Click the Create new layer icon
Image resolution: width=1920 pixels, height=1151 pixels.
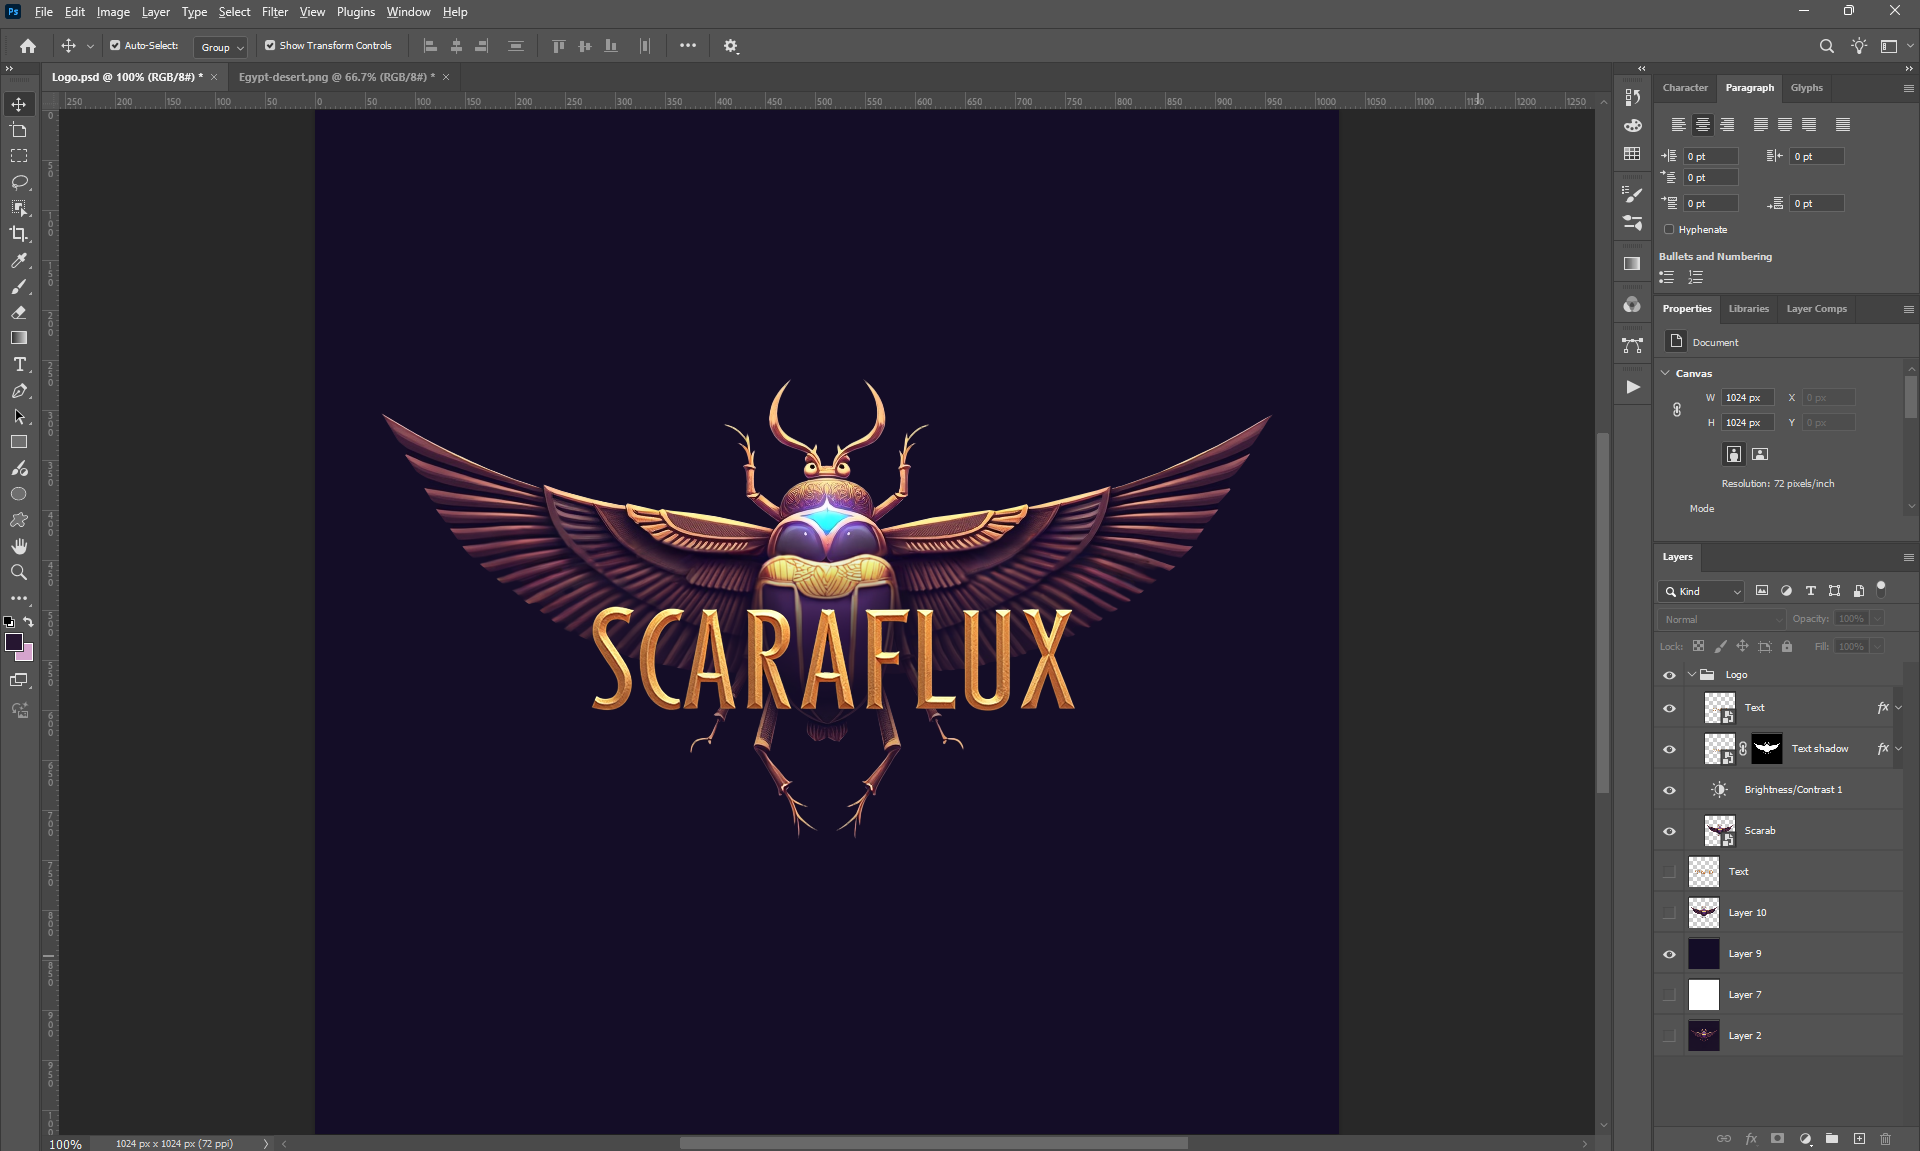(x=1859, y=1139)
